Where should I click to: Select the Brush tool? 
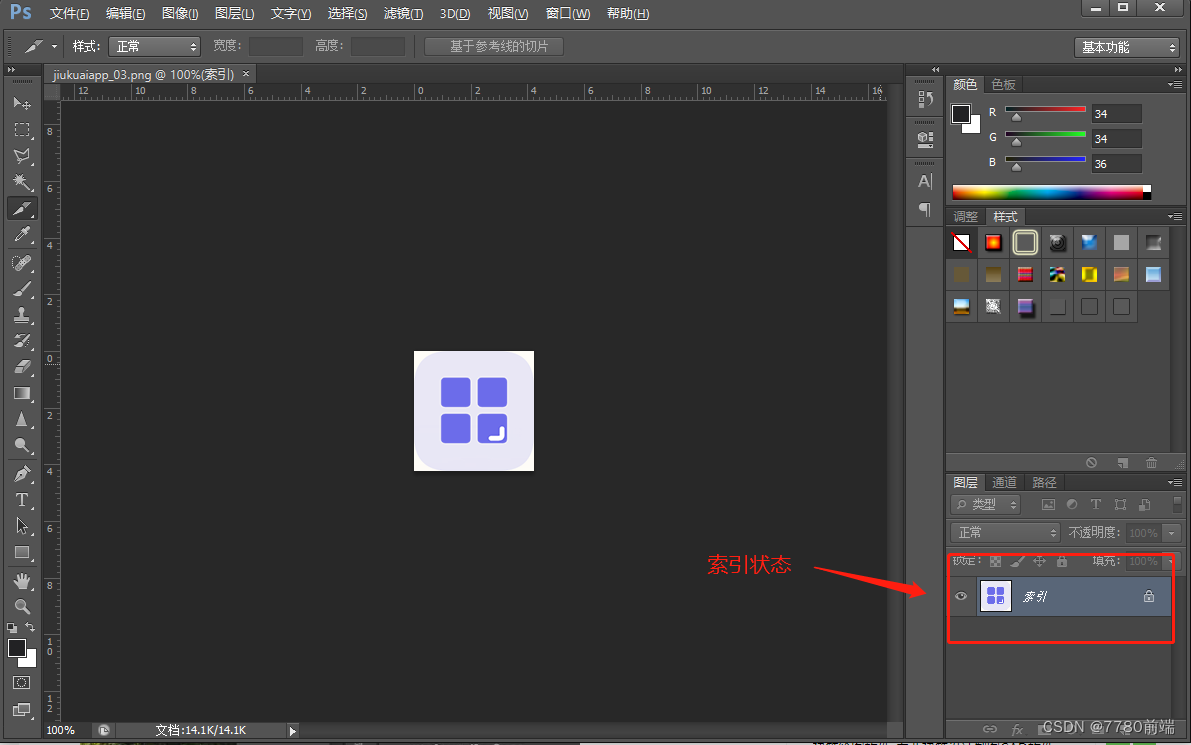(x=22, y=289)
